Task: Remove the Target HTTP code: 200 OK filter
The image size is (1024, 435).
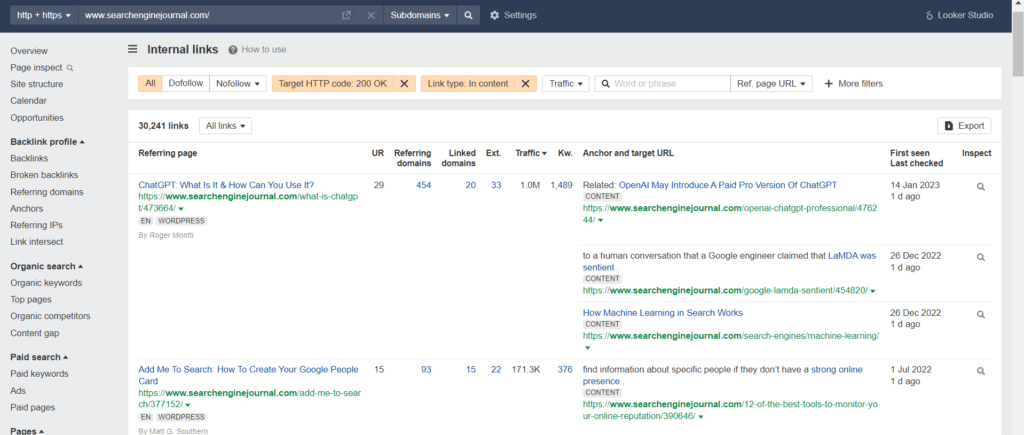Action: (x=404, y=84)
